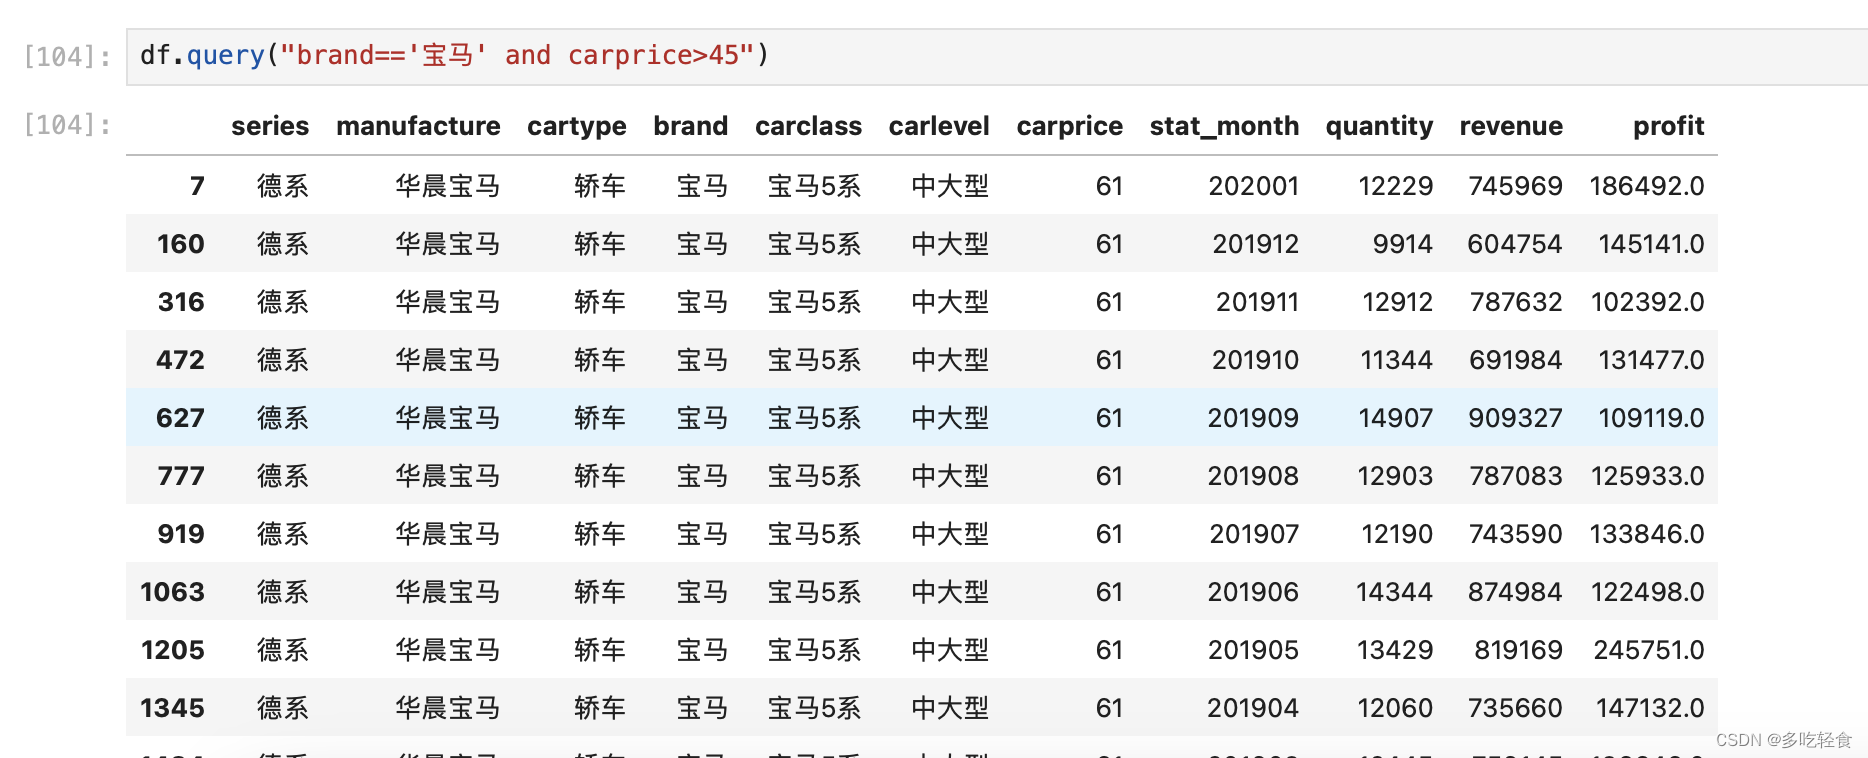The width and height of the screenshot is (1868, 758).
Task: Click the cartype column header
Action: tap(577, 127)
